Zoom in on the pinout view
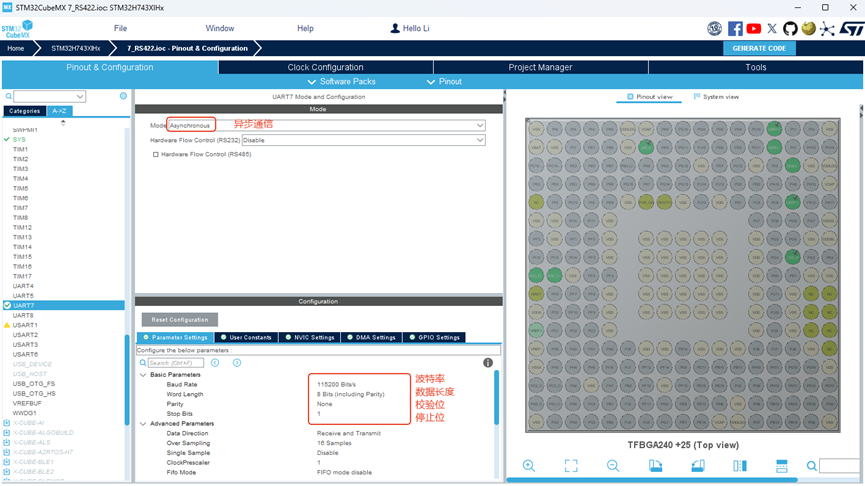865x486 pixels. [x=528, y=466]
